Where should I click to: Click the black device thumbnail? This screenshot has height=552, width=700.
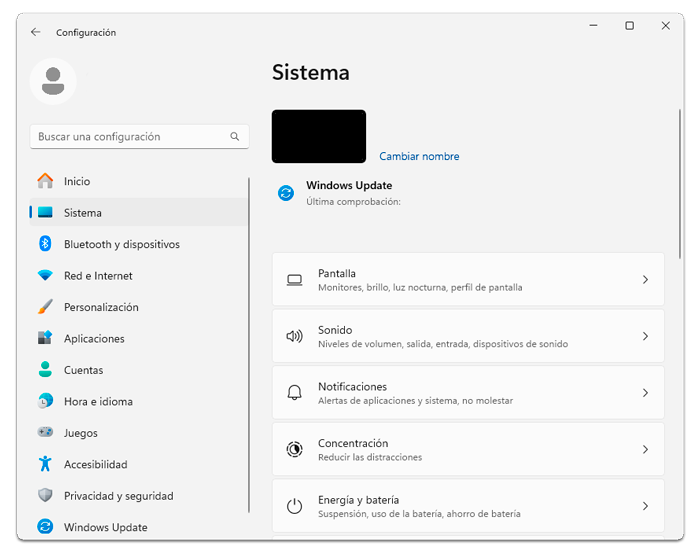tap(319, 136)
